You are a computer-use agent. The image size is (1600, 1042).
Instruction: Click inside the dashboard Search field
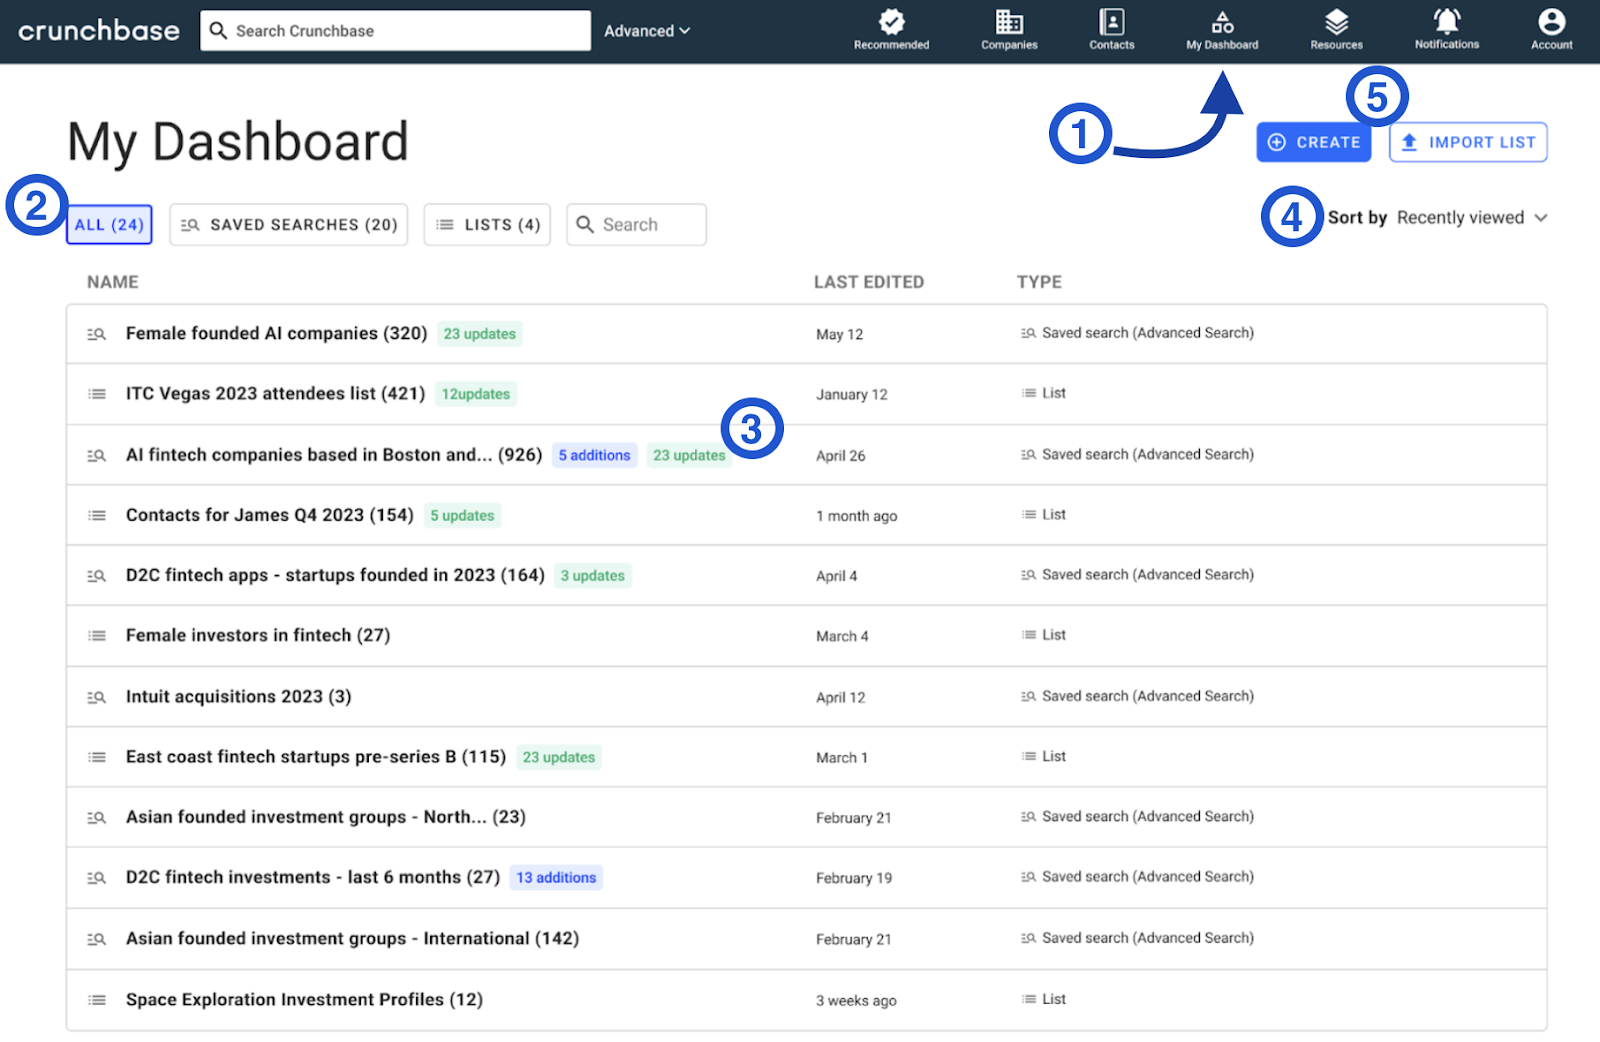coord(636,224)
